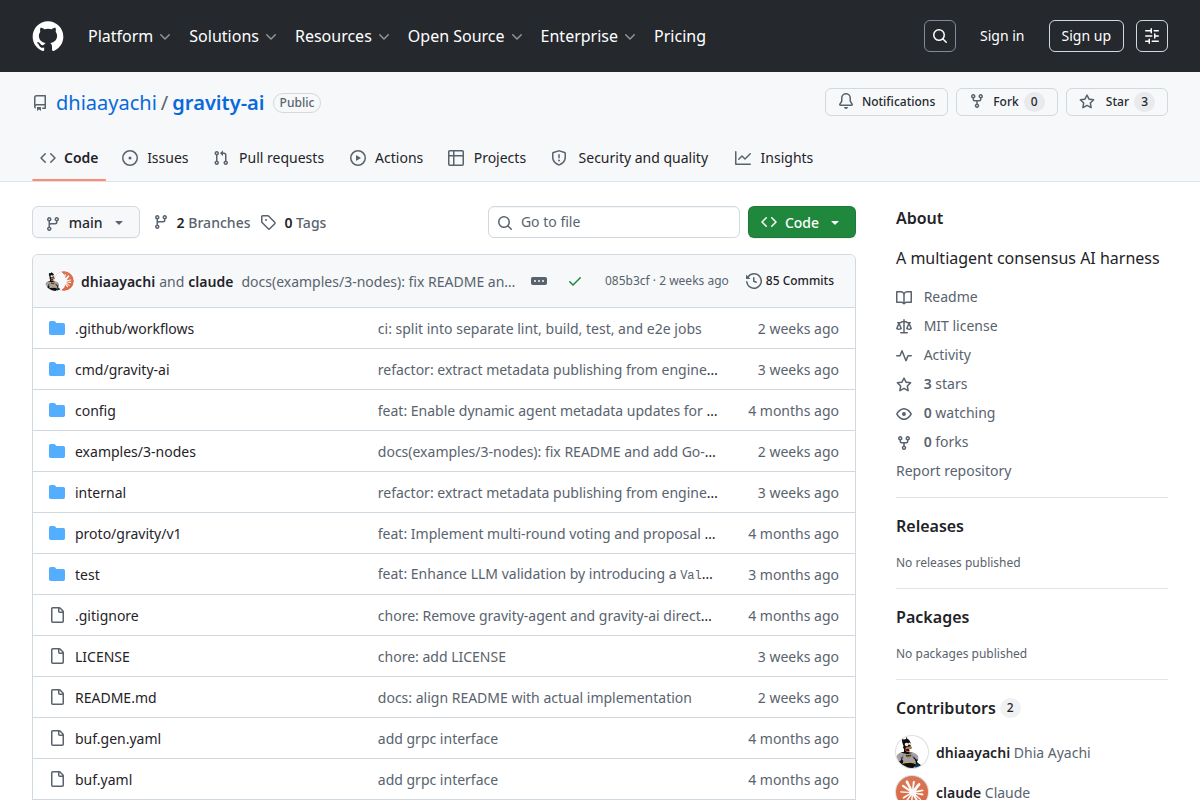The width and height of the screenshot is (1200, 800).
Task: Click the file icon beside buf.yaml
Action: click(x=57, y=780)
